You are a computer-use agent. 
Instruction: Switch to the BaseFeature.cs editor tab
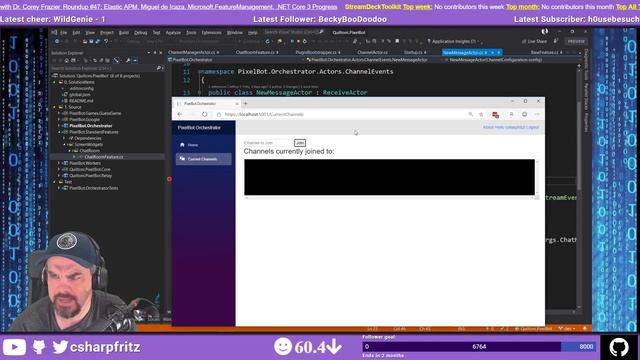point(545,52)
